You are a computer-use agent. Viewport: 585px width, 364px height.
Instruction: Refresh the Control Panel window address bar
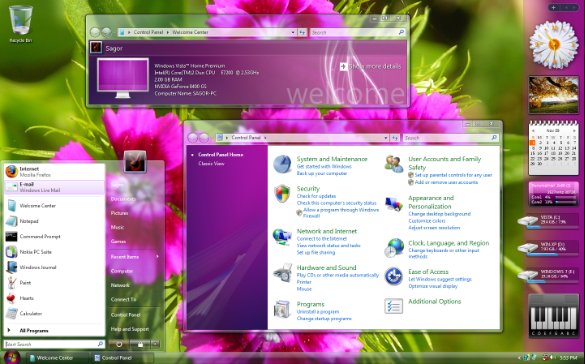(x=395, y=138)
